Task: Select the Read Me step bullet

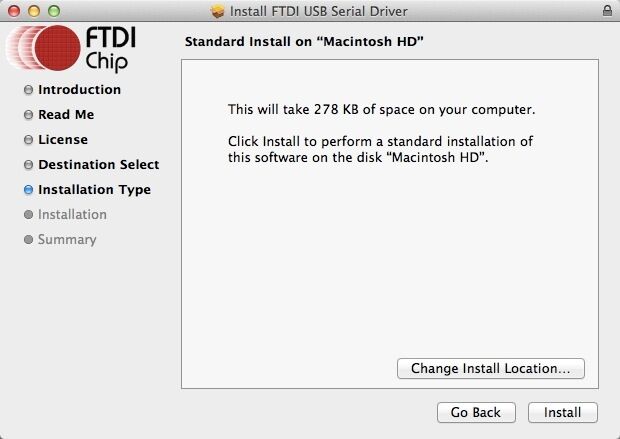Action: (x=28, y=115)
